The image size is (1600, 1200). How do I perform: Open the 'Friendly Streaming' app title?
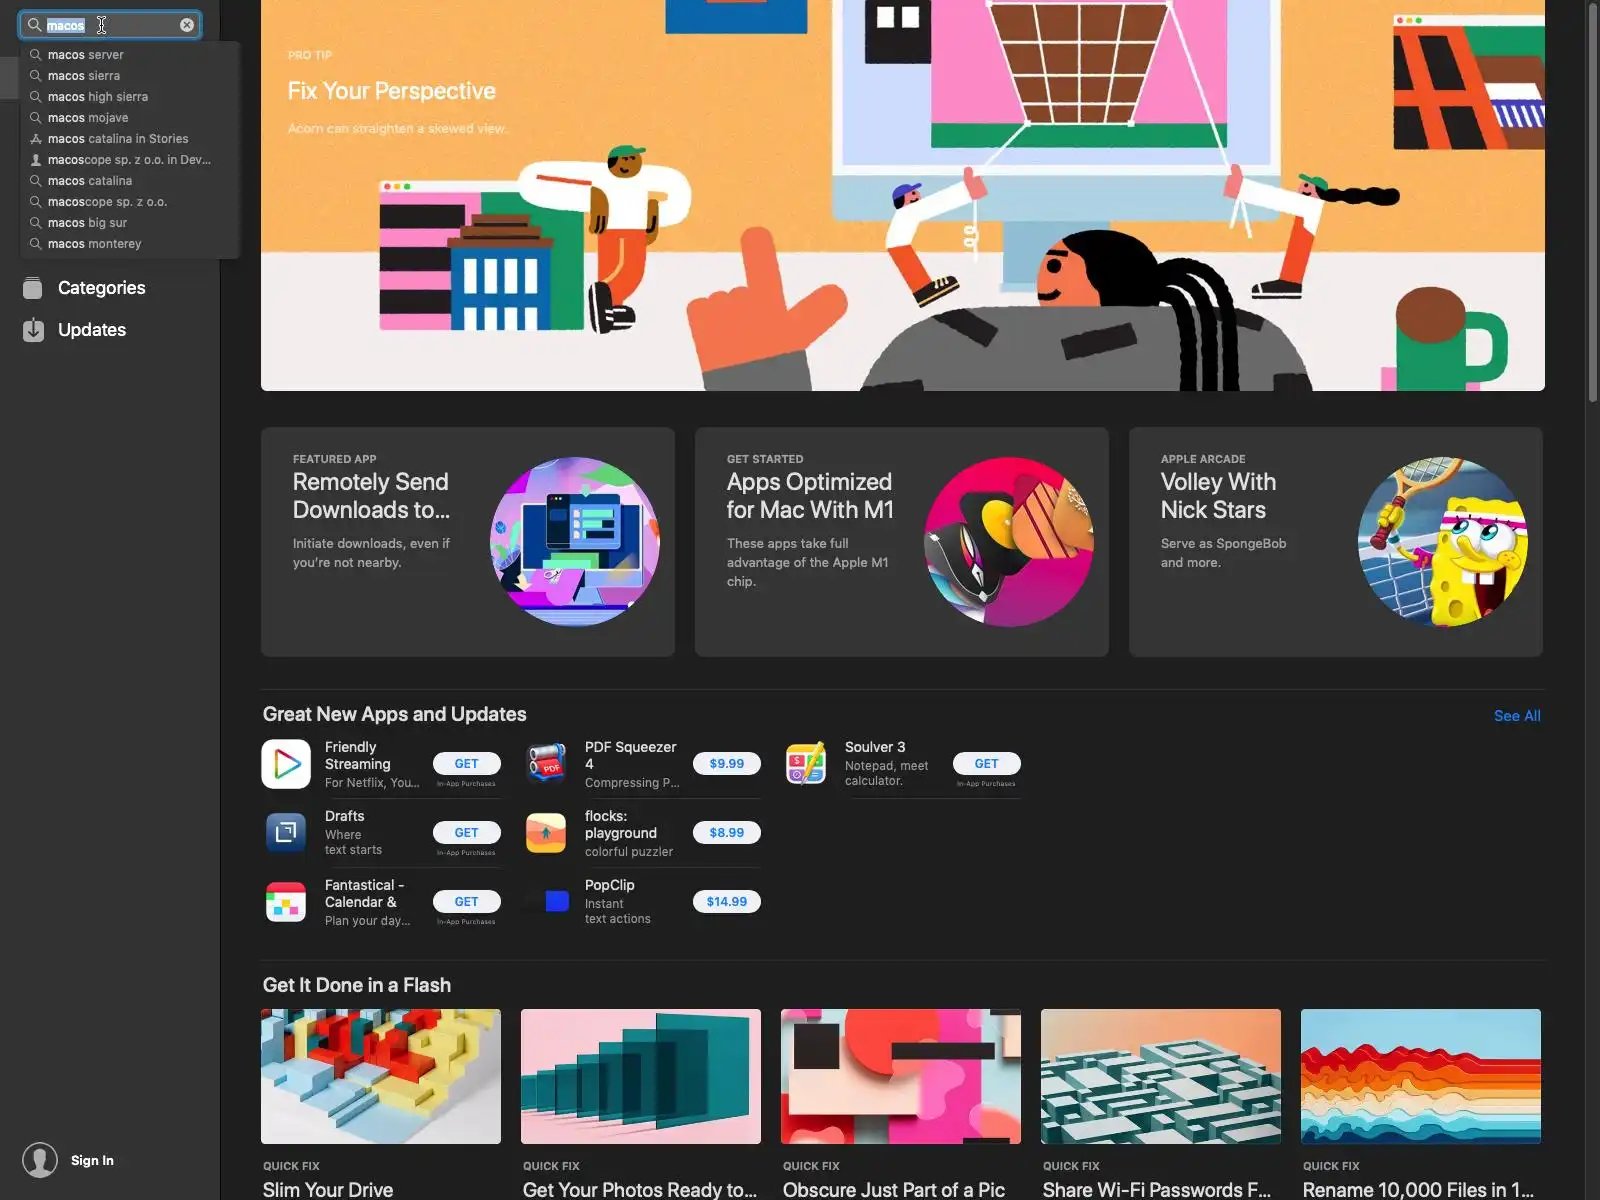tap(358, 756)
